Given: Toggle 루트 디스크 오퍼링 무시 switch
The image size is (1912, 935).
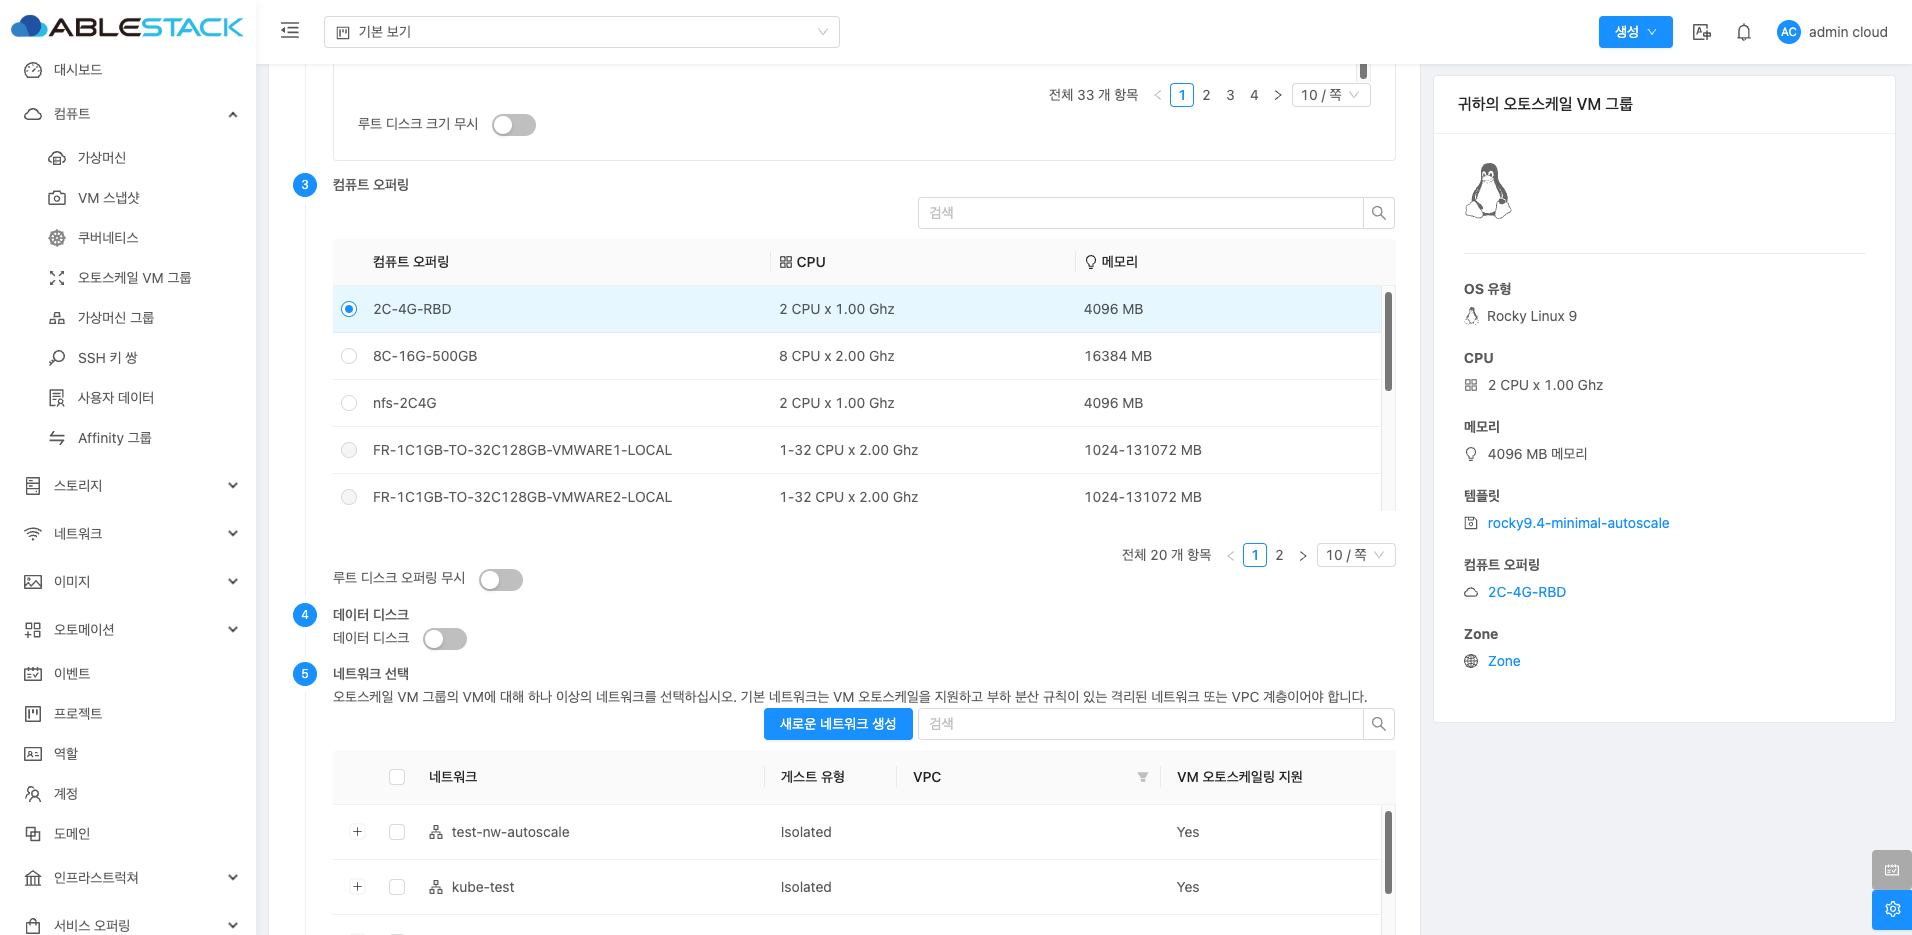Looking at the screenshot, I should point(501,580).
